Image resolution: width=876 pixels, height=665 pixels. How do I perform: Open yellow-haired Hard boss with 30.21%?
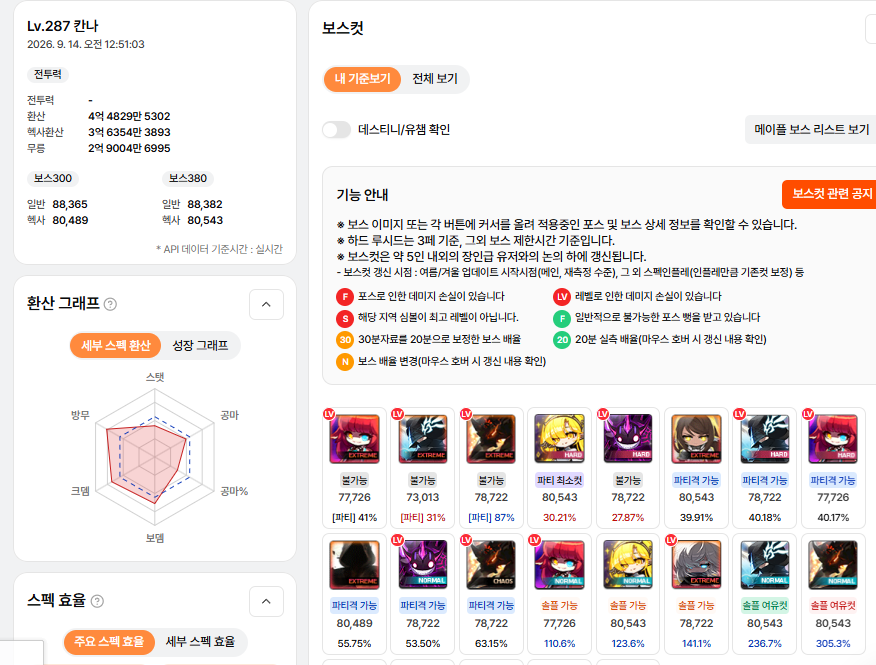tap(559, 439)
